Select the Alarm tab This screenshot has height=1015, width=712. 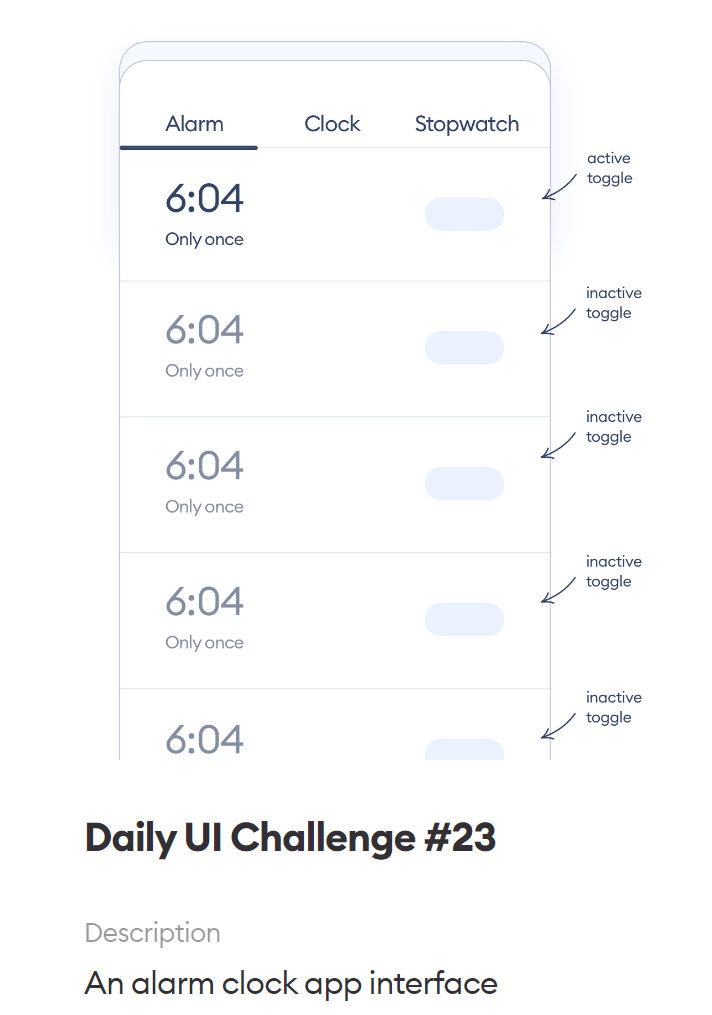[x=194, y=123]
